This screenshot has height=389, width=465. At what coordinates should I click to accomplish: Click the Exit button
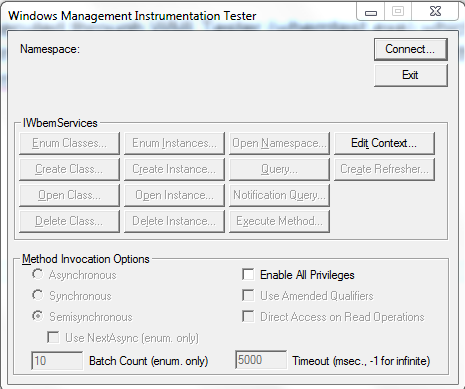point(410,75)
